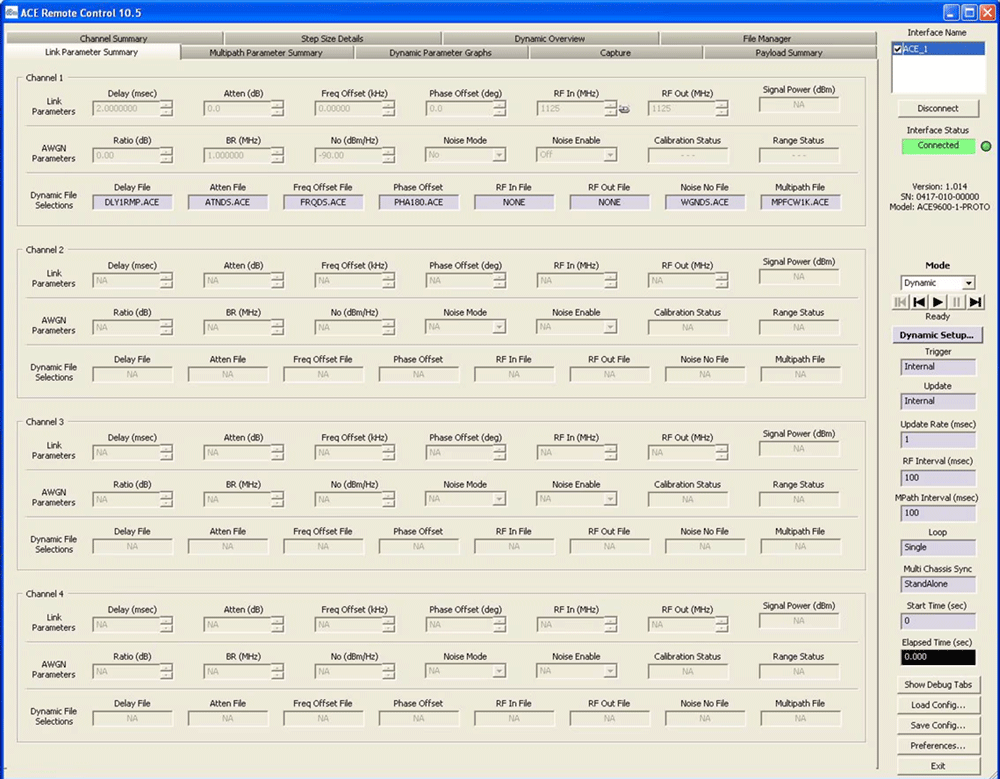Click the green connection status indicator

[x=985, y=146]
